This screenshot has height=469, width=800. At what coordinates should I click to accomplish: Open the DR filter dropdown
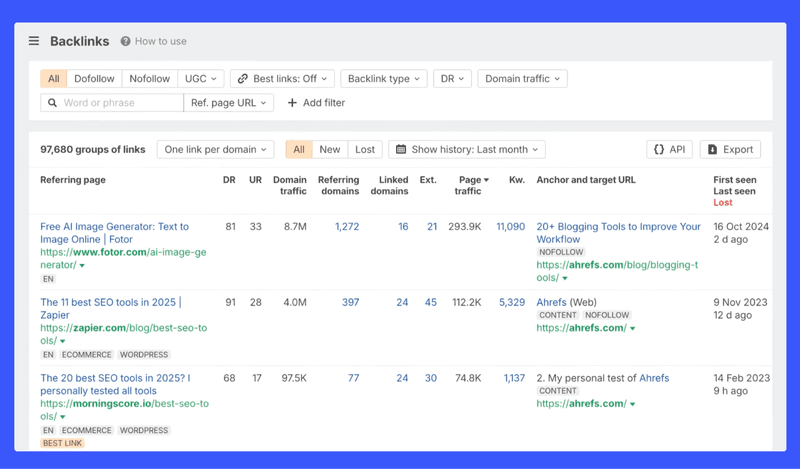tap(453, 79)
